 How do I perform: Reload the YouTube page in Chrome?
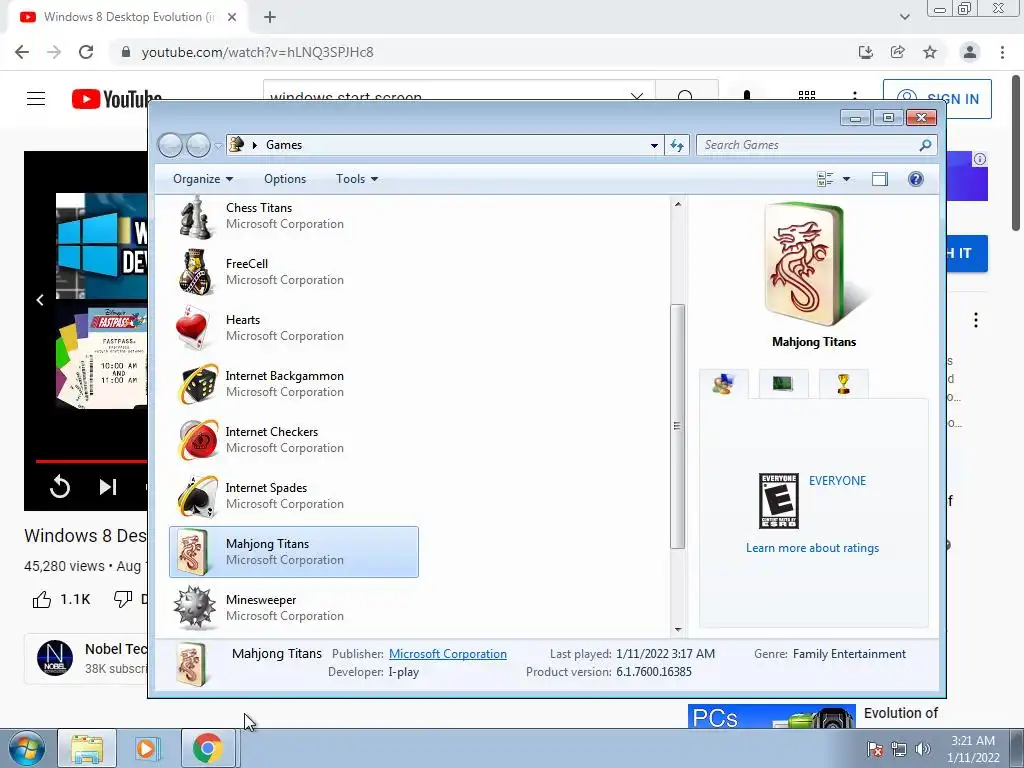tap(86, 52)
